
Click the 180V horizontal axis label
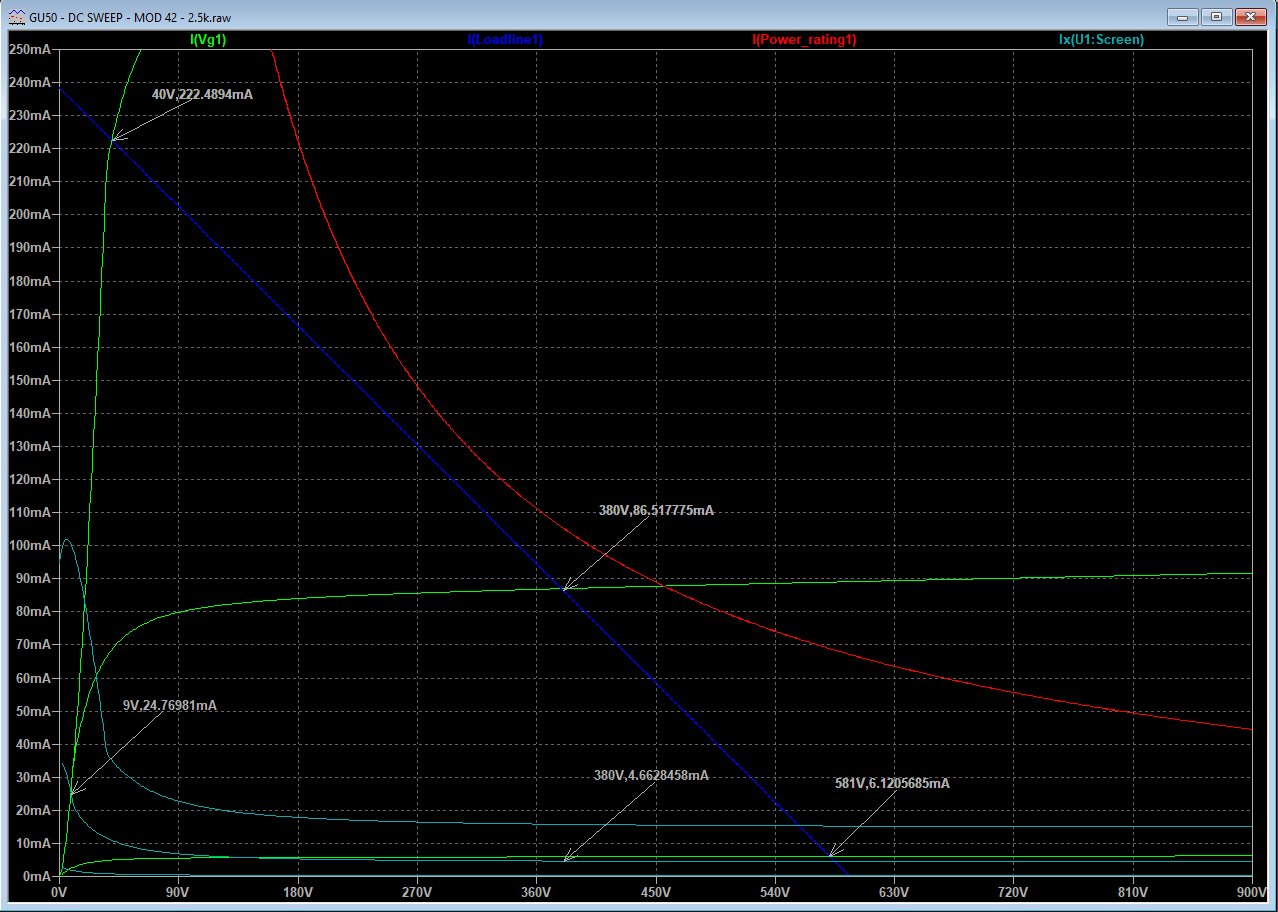coord(297,892)
